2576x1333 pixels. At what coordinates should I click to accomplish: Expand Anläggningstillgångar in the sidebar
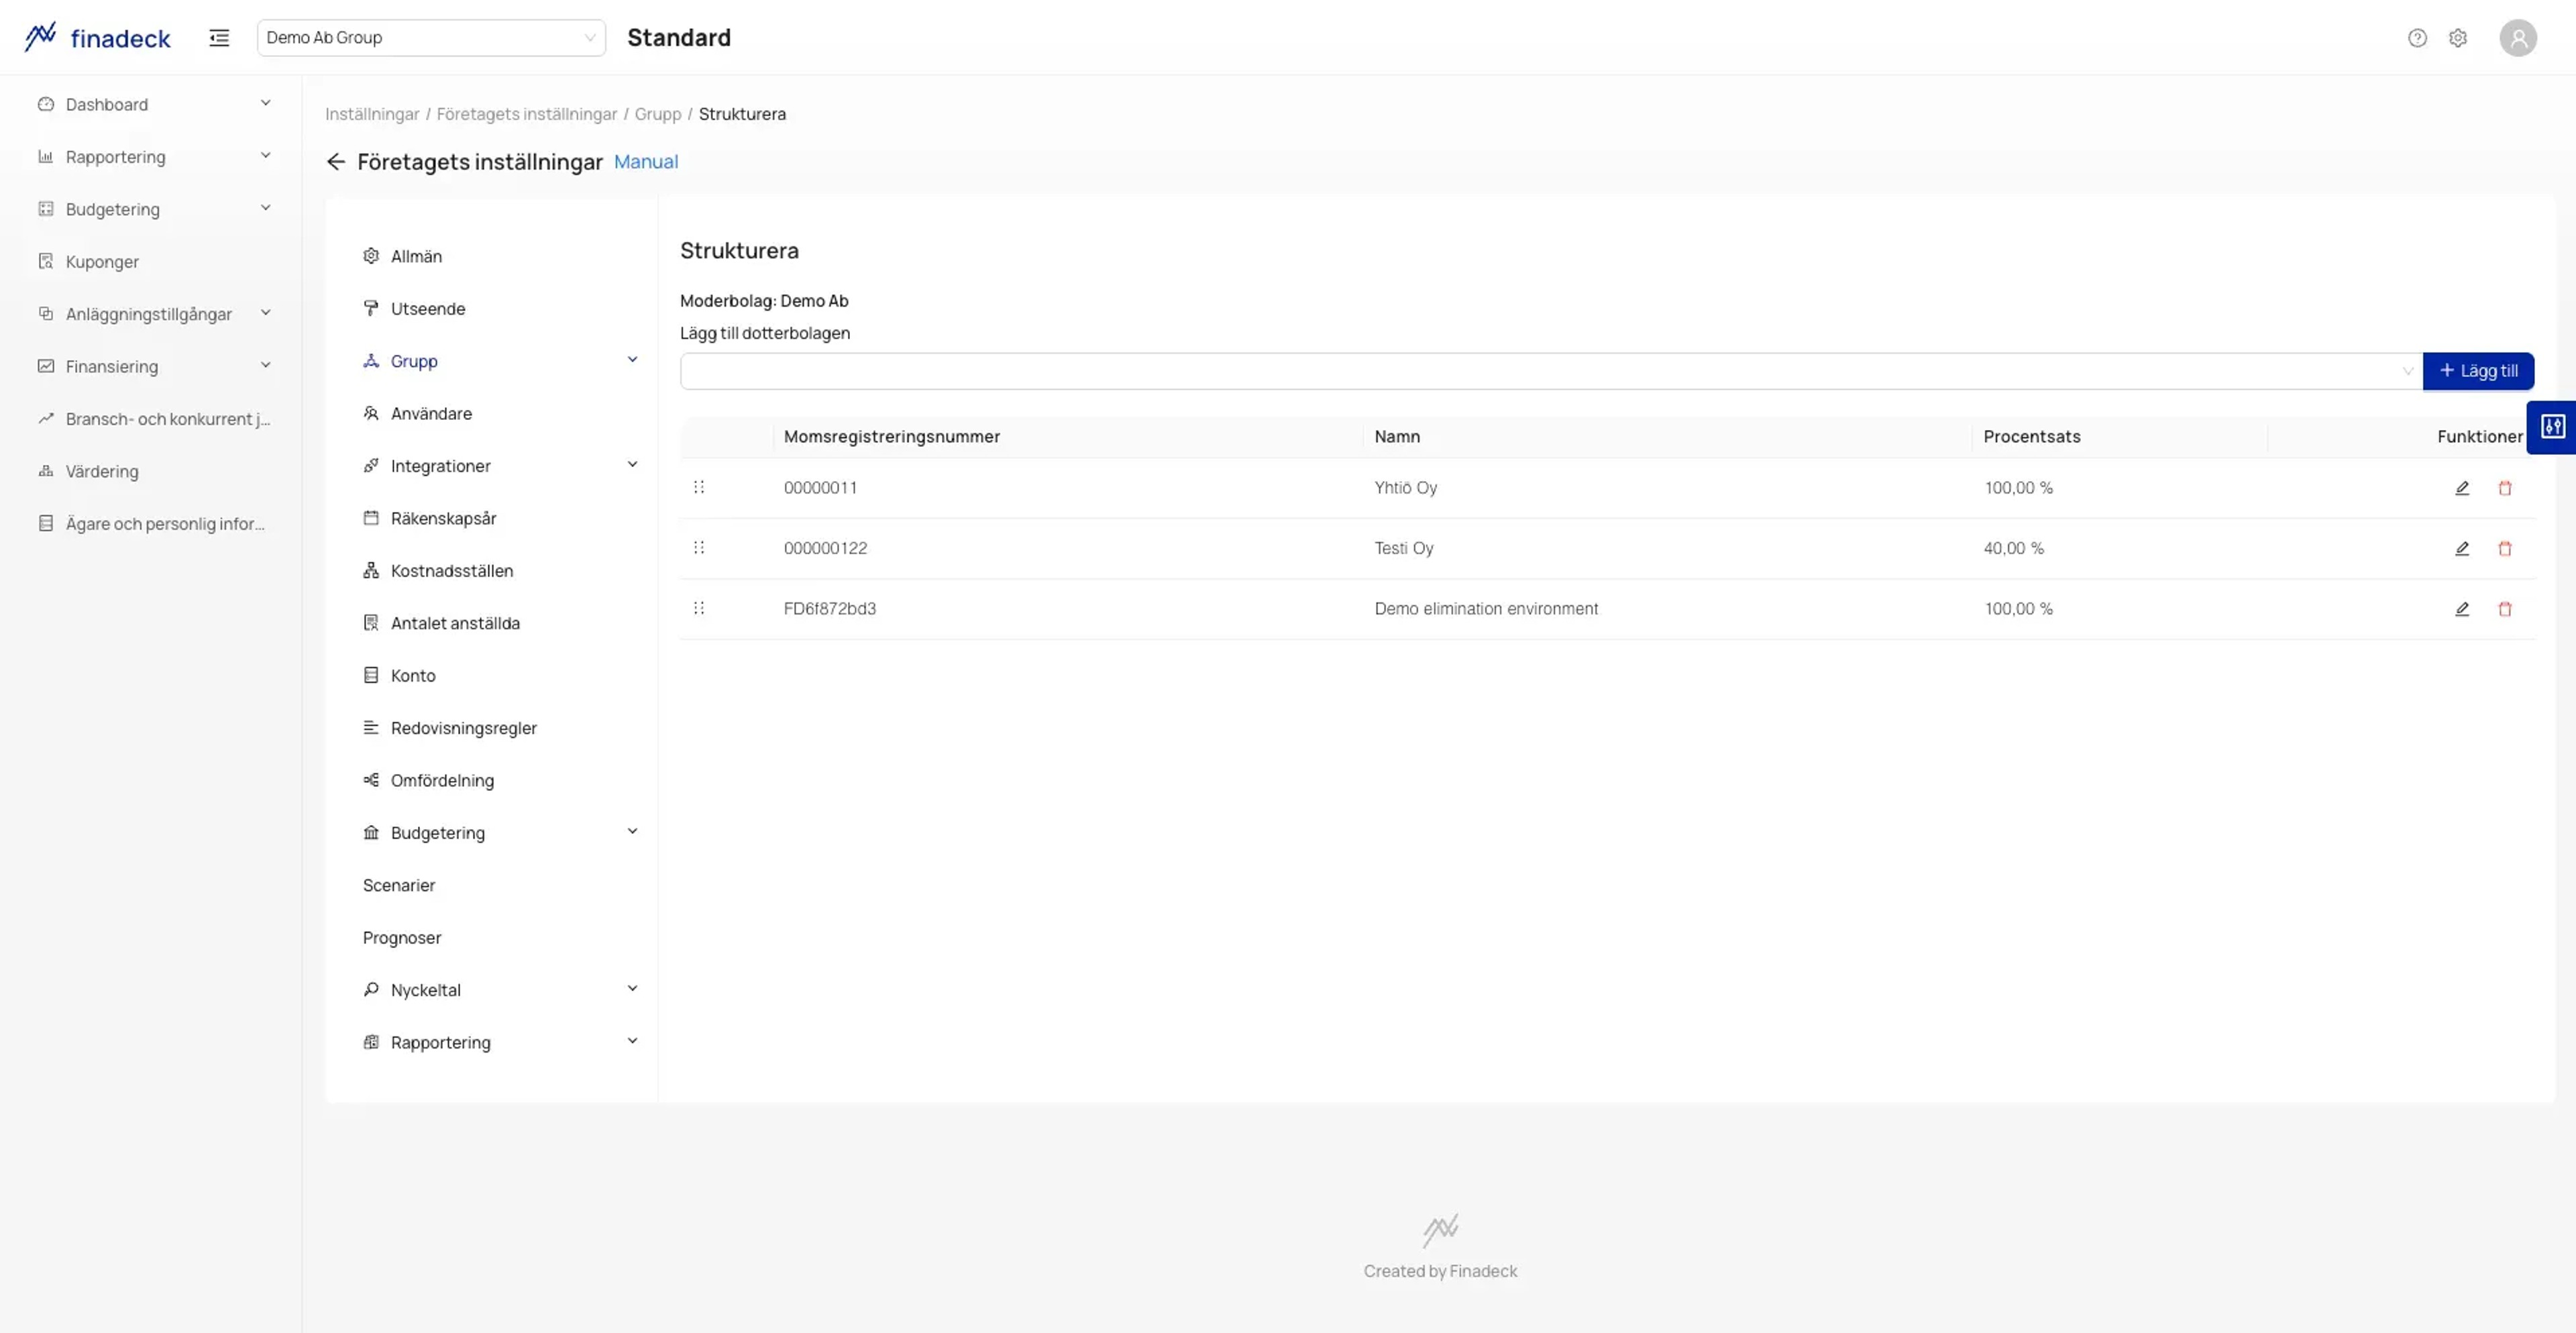pos(154,314)
